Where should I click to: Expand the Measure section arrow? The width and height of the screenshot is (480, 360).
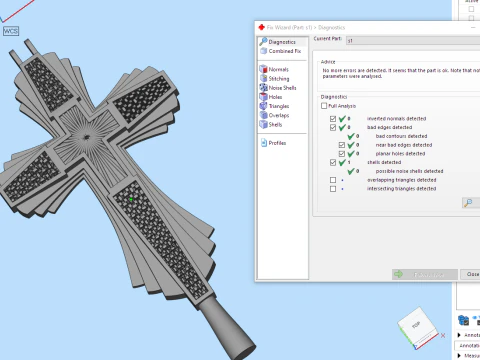coord(459,356)
